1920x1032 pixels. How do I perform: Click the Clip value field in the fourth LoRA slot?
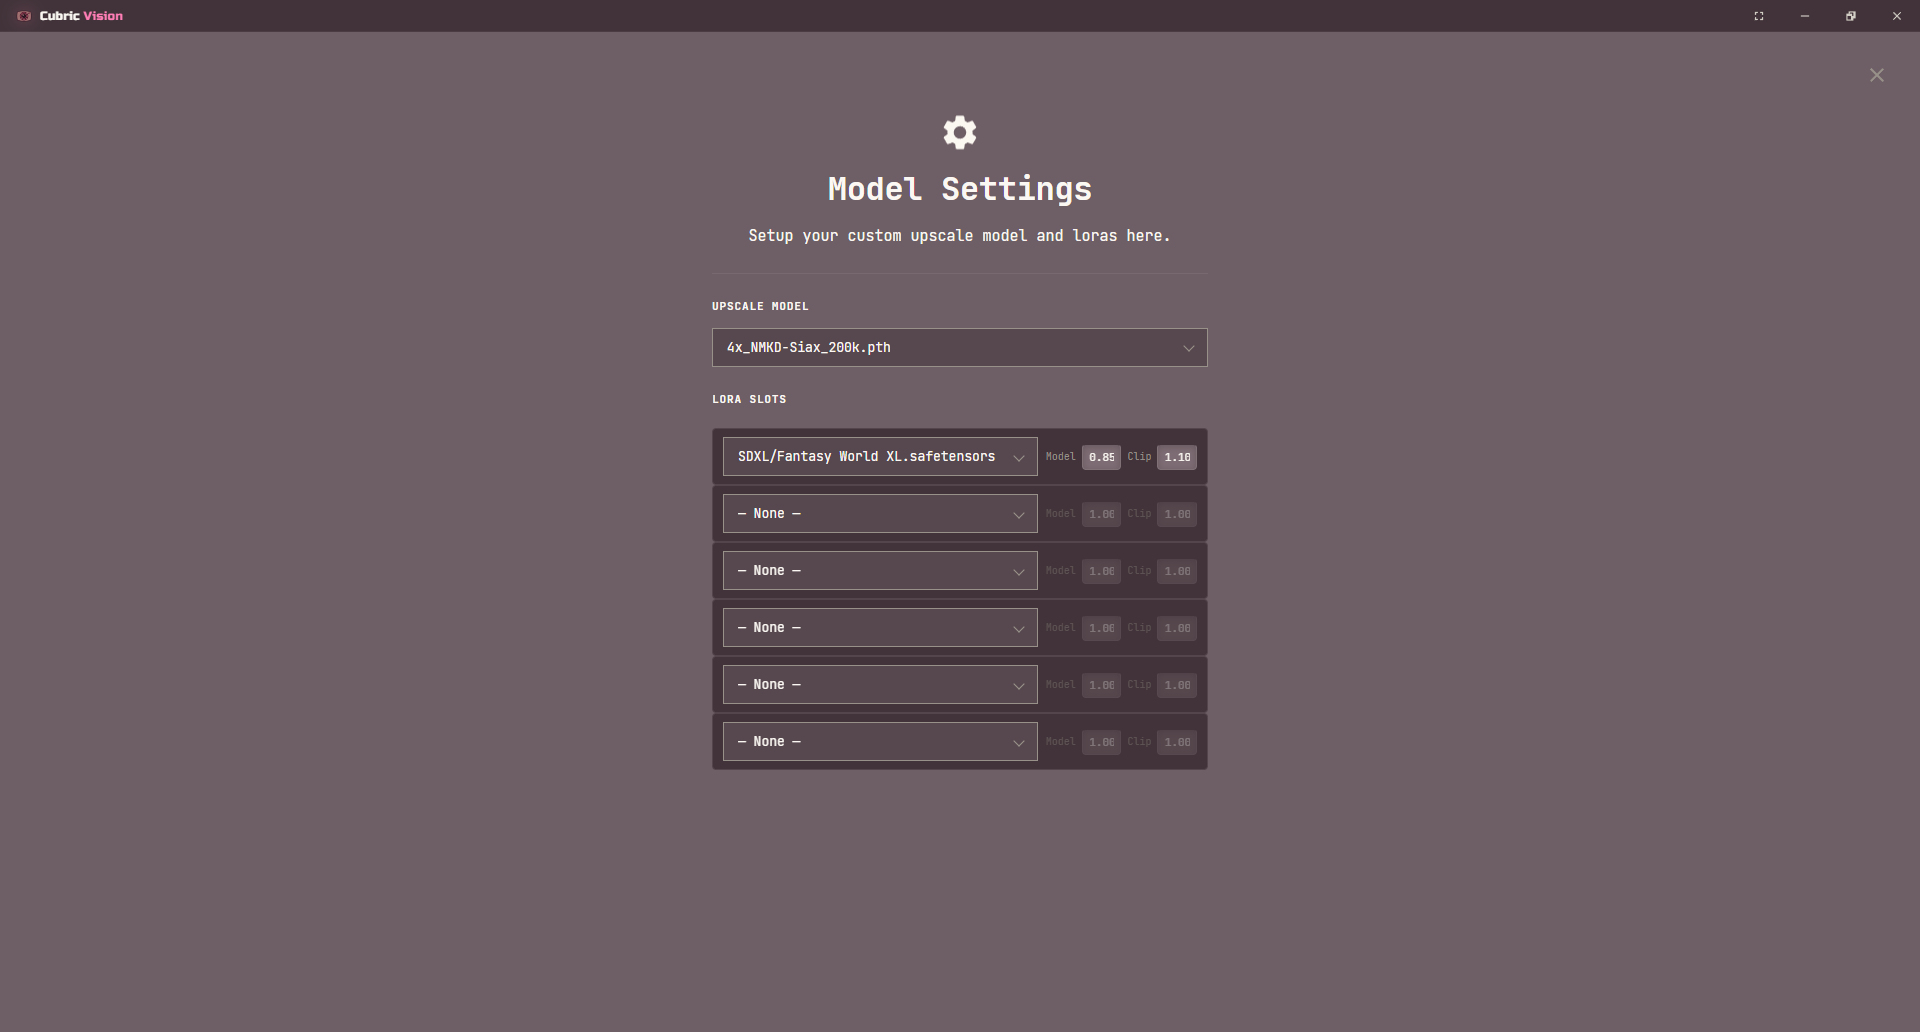(x=1177, y=628)
